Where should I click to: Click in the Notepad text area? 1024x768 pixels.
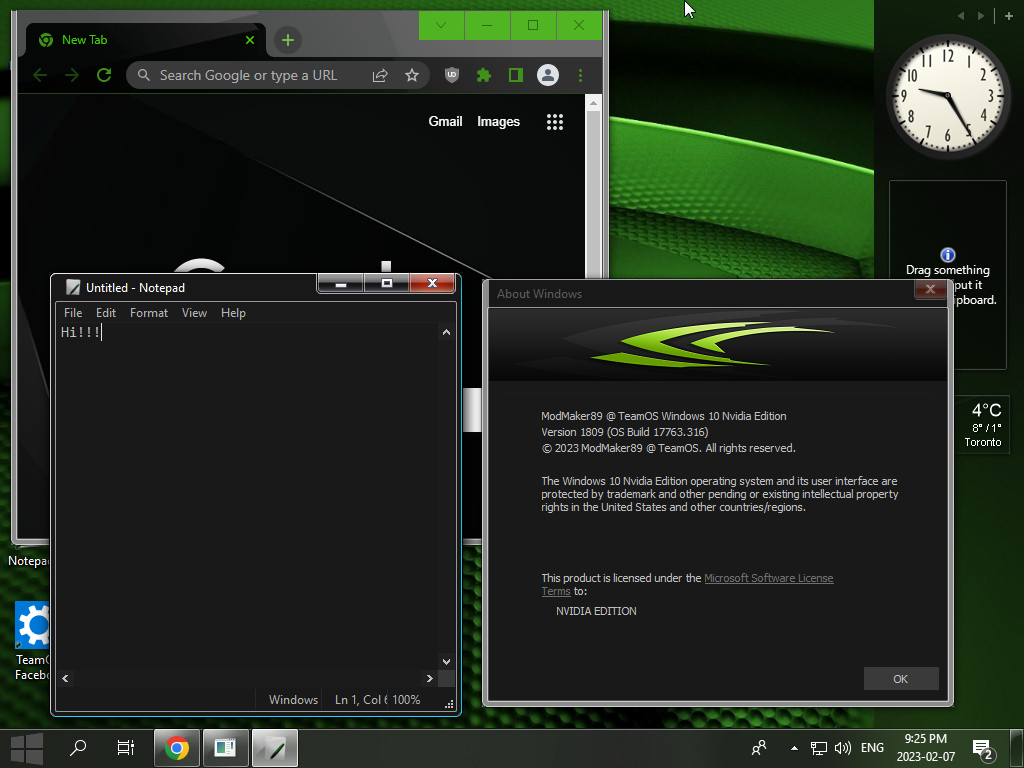click(x=247, y=496)
